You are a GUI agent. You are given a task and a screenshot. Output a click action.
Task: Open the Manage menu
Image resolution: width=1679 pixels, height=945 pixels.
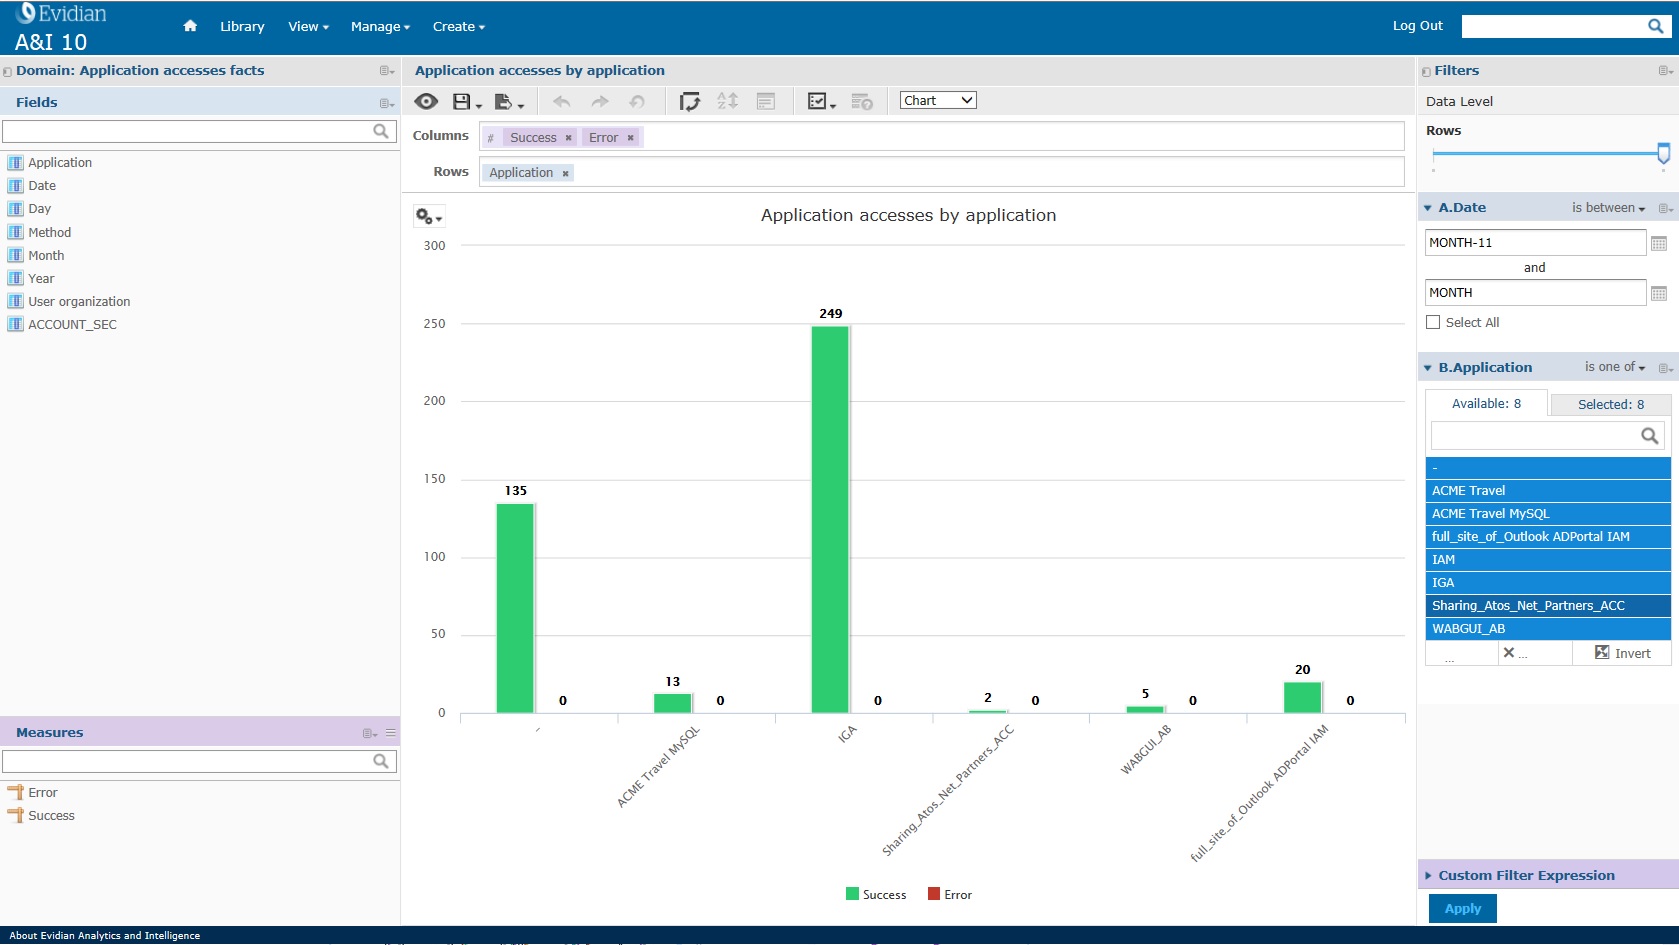[380, 27]
